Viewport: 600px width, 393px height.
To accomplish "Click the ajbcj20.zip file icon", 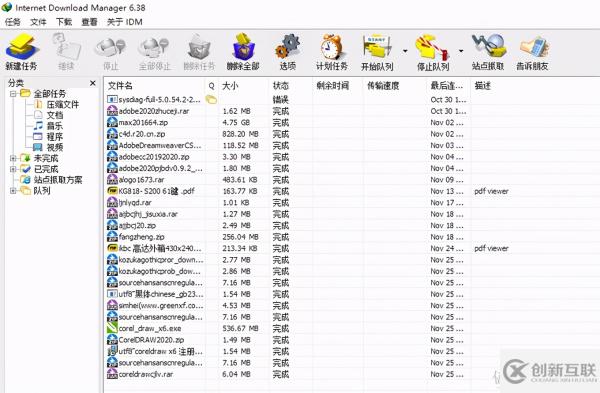I will pyautogui.click(x=112, y=225).
